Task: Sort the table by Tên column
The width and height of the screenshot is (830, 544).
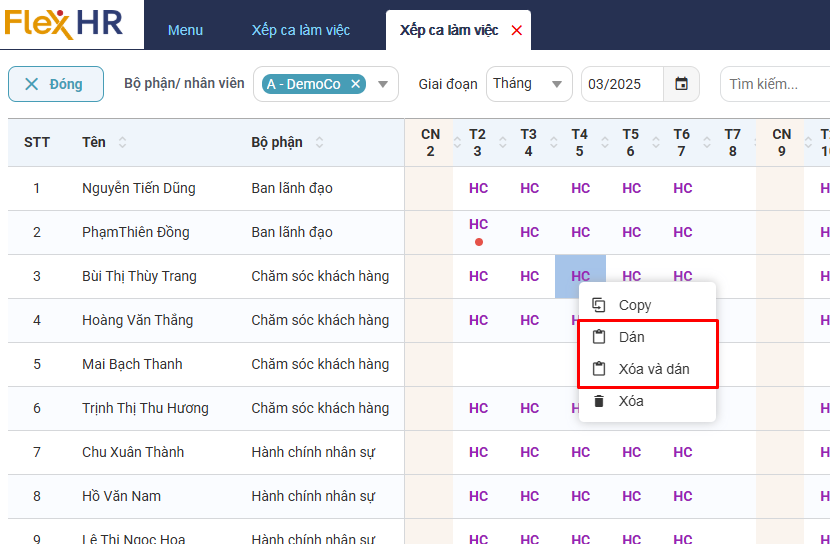Action: click(x=122, y=142)
